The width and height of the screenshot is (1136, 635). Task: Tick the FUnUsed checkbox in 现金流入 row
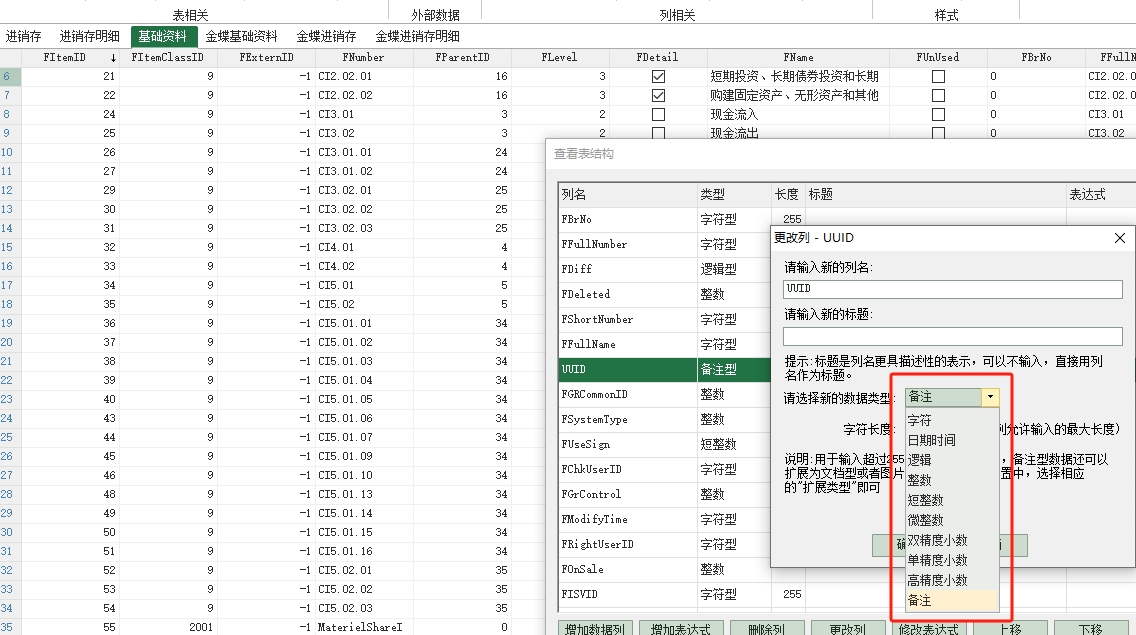(x=938, y=114)
